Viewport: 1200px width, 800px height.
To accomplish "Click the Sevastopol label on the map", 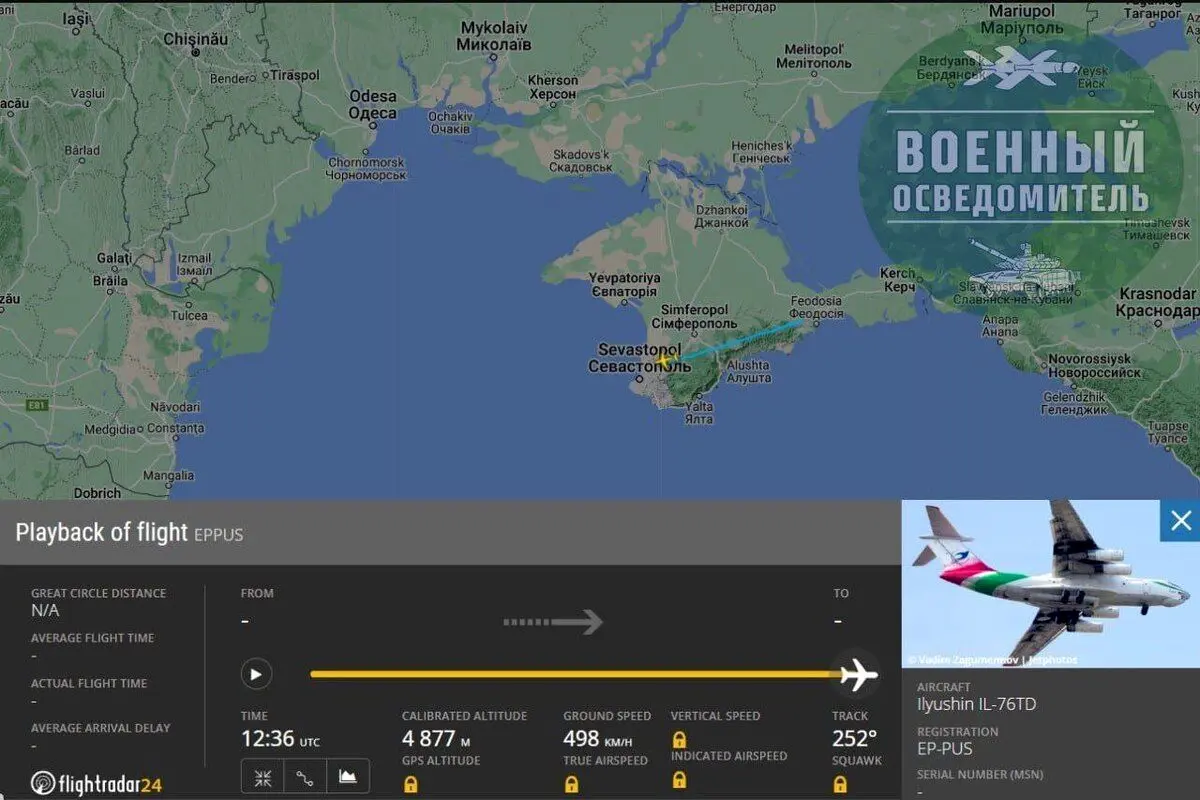I will [x=639, y=358].
